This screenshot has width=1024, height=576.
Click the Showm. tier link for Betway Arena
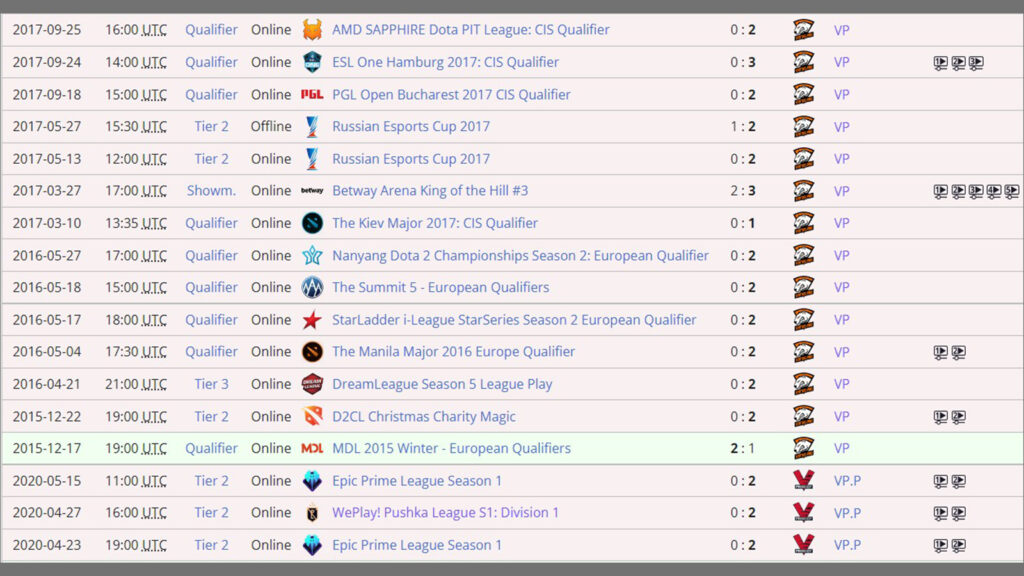point(211,191)
